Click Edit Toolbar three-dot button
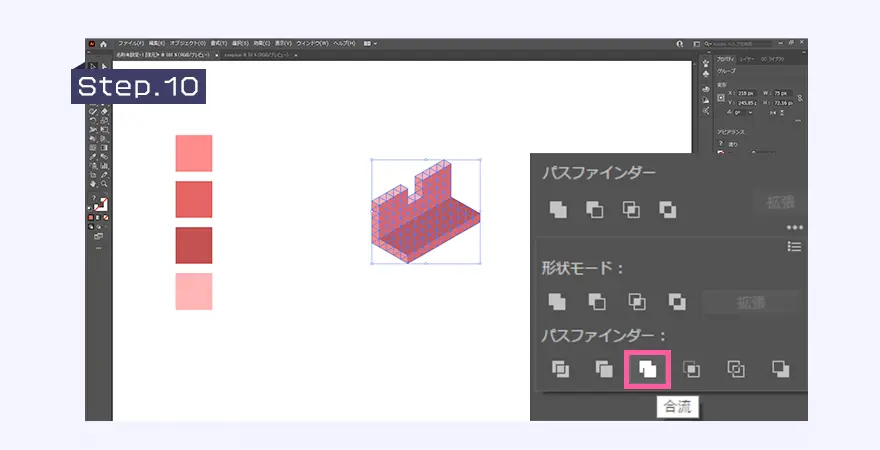The image size is (880, 450). 99,247
